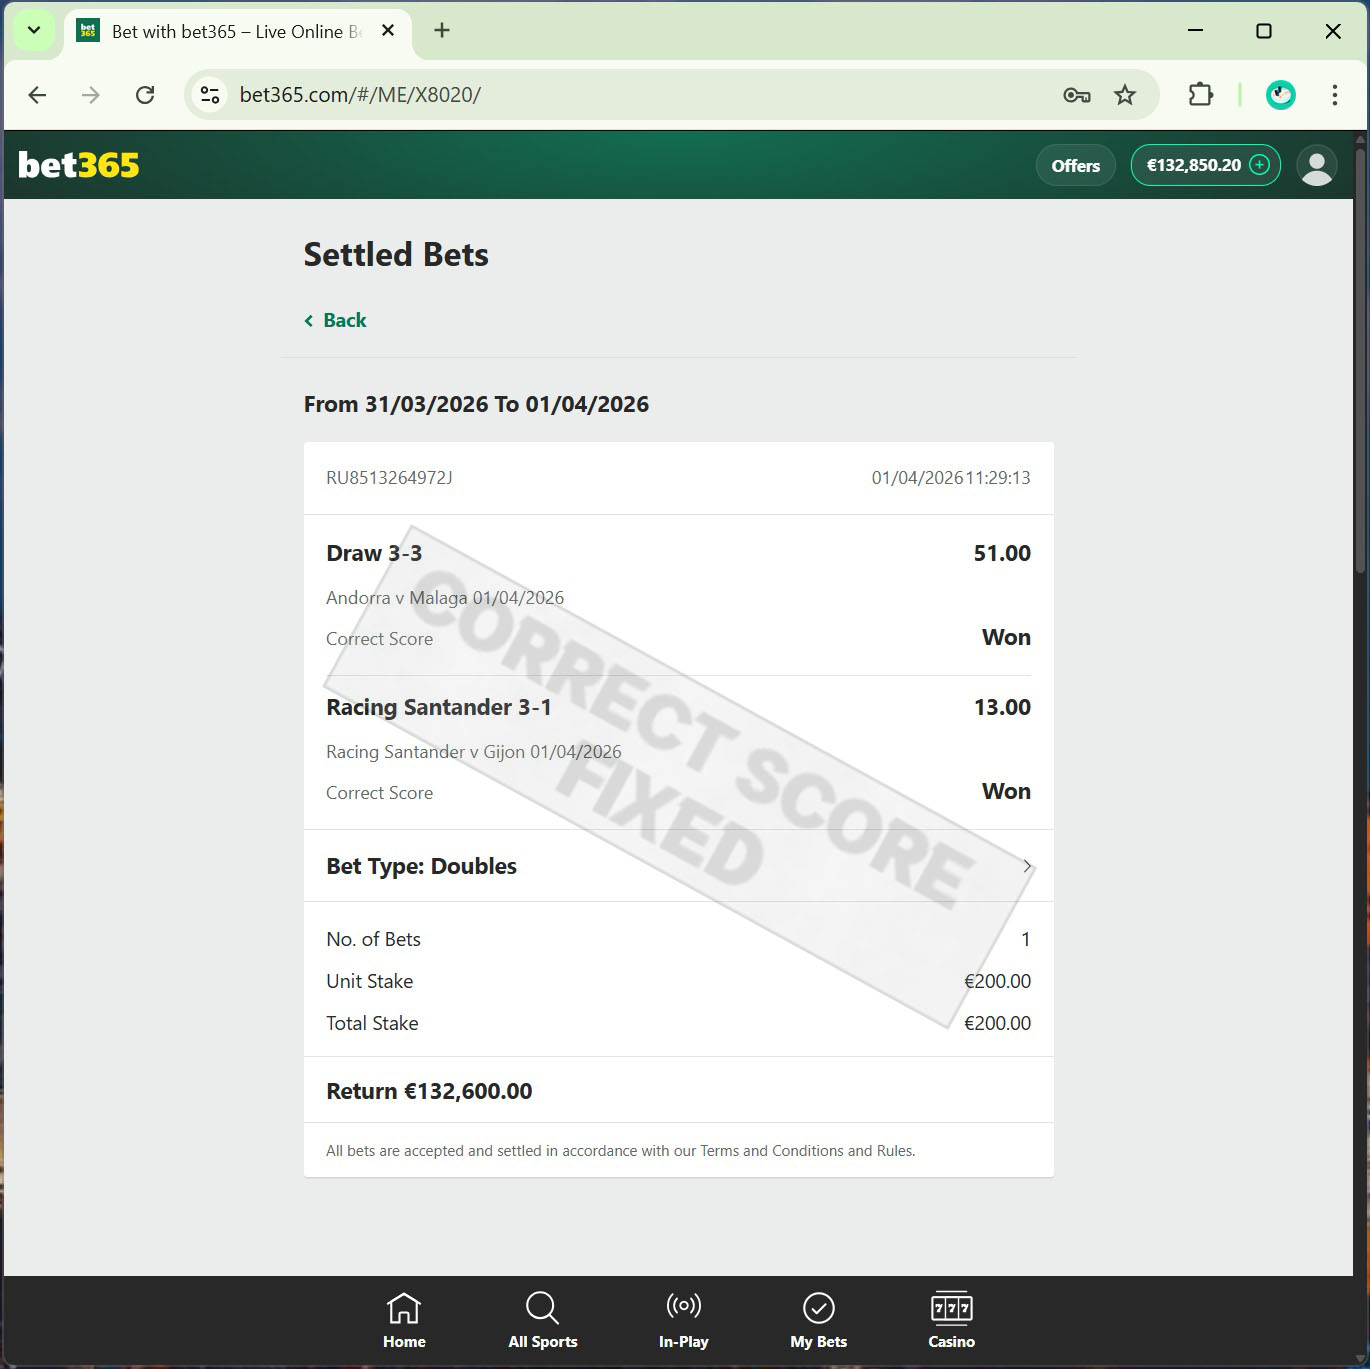Screen dimensions: 1370x1369
Task: Click the Back link above settled bets
Action: (335, 320)
